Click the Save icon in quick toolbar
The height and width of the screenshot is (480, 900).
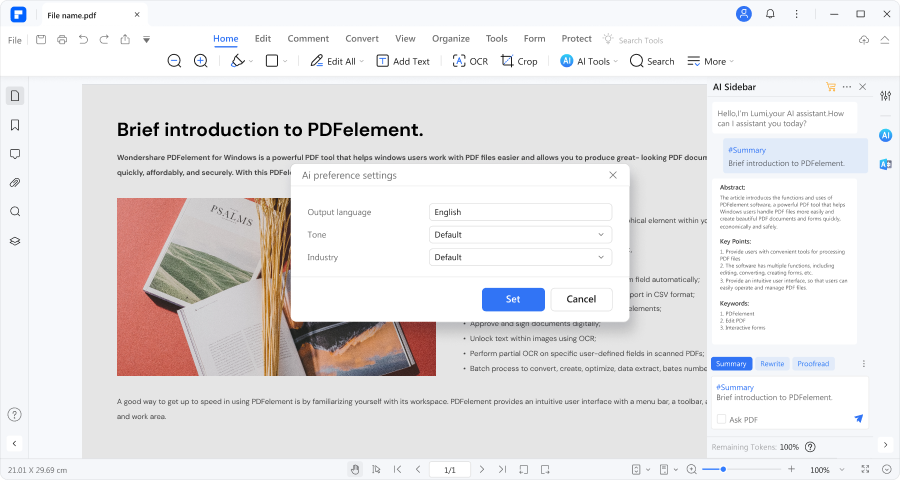coord(41,40)
